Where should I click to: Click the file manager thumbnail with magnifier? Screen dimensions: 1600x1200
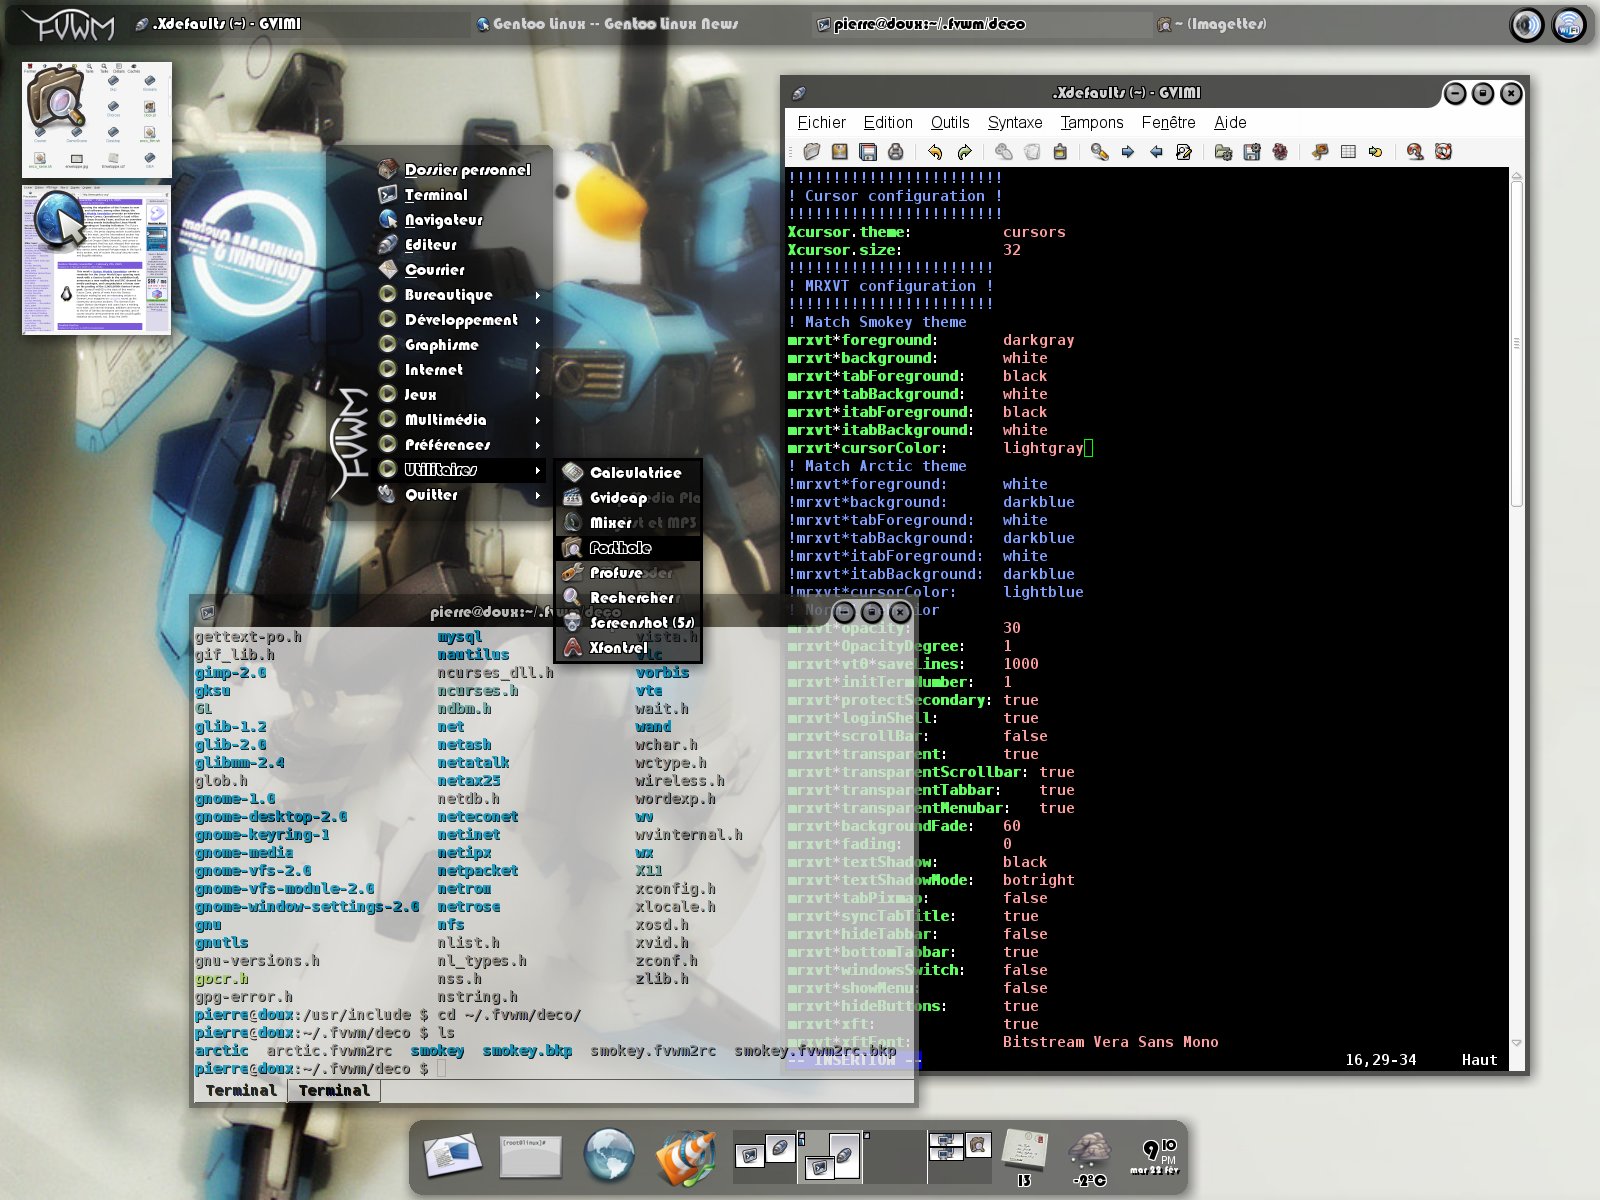tap(97, 120)
